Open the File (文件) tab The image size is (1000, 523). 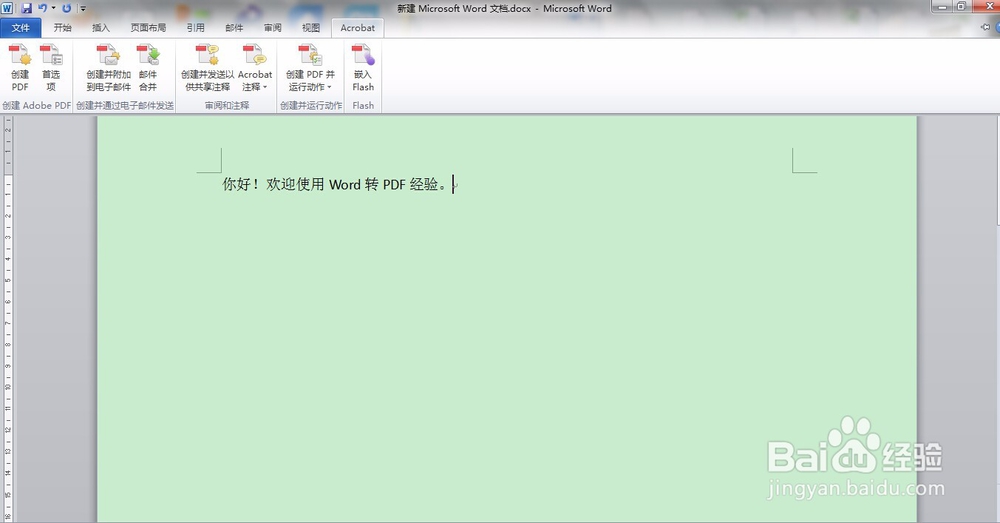(x=20, y=27)
